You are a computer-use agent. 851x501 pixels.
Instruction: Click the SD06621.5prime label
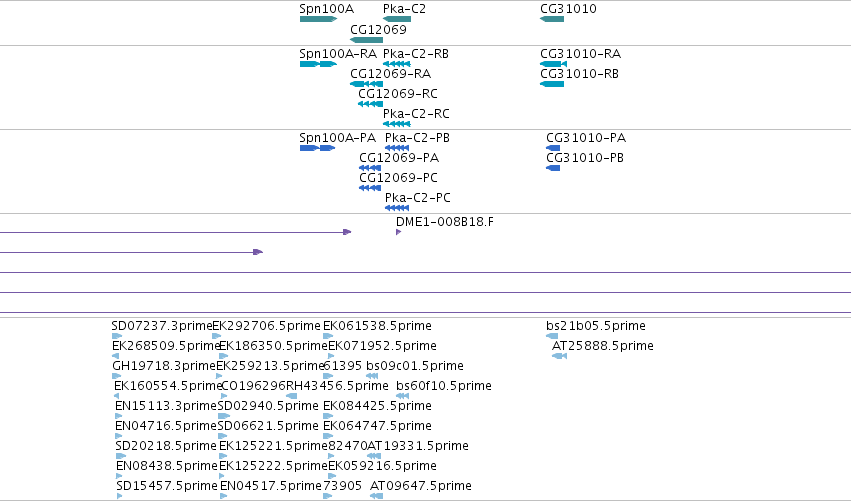[x=268, y=427]
